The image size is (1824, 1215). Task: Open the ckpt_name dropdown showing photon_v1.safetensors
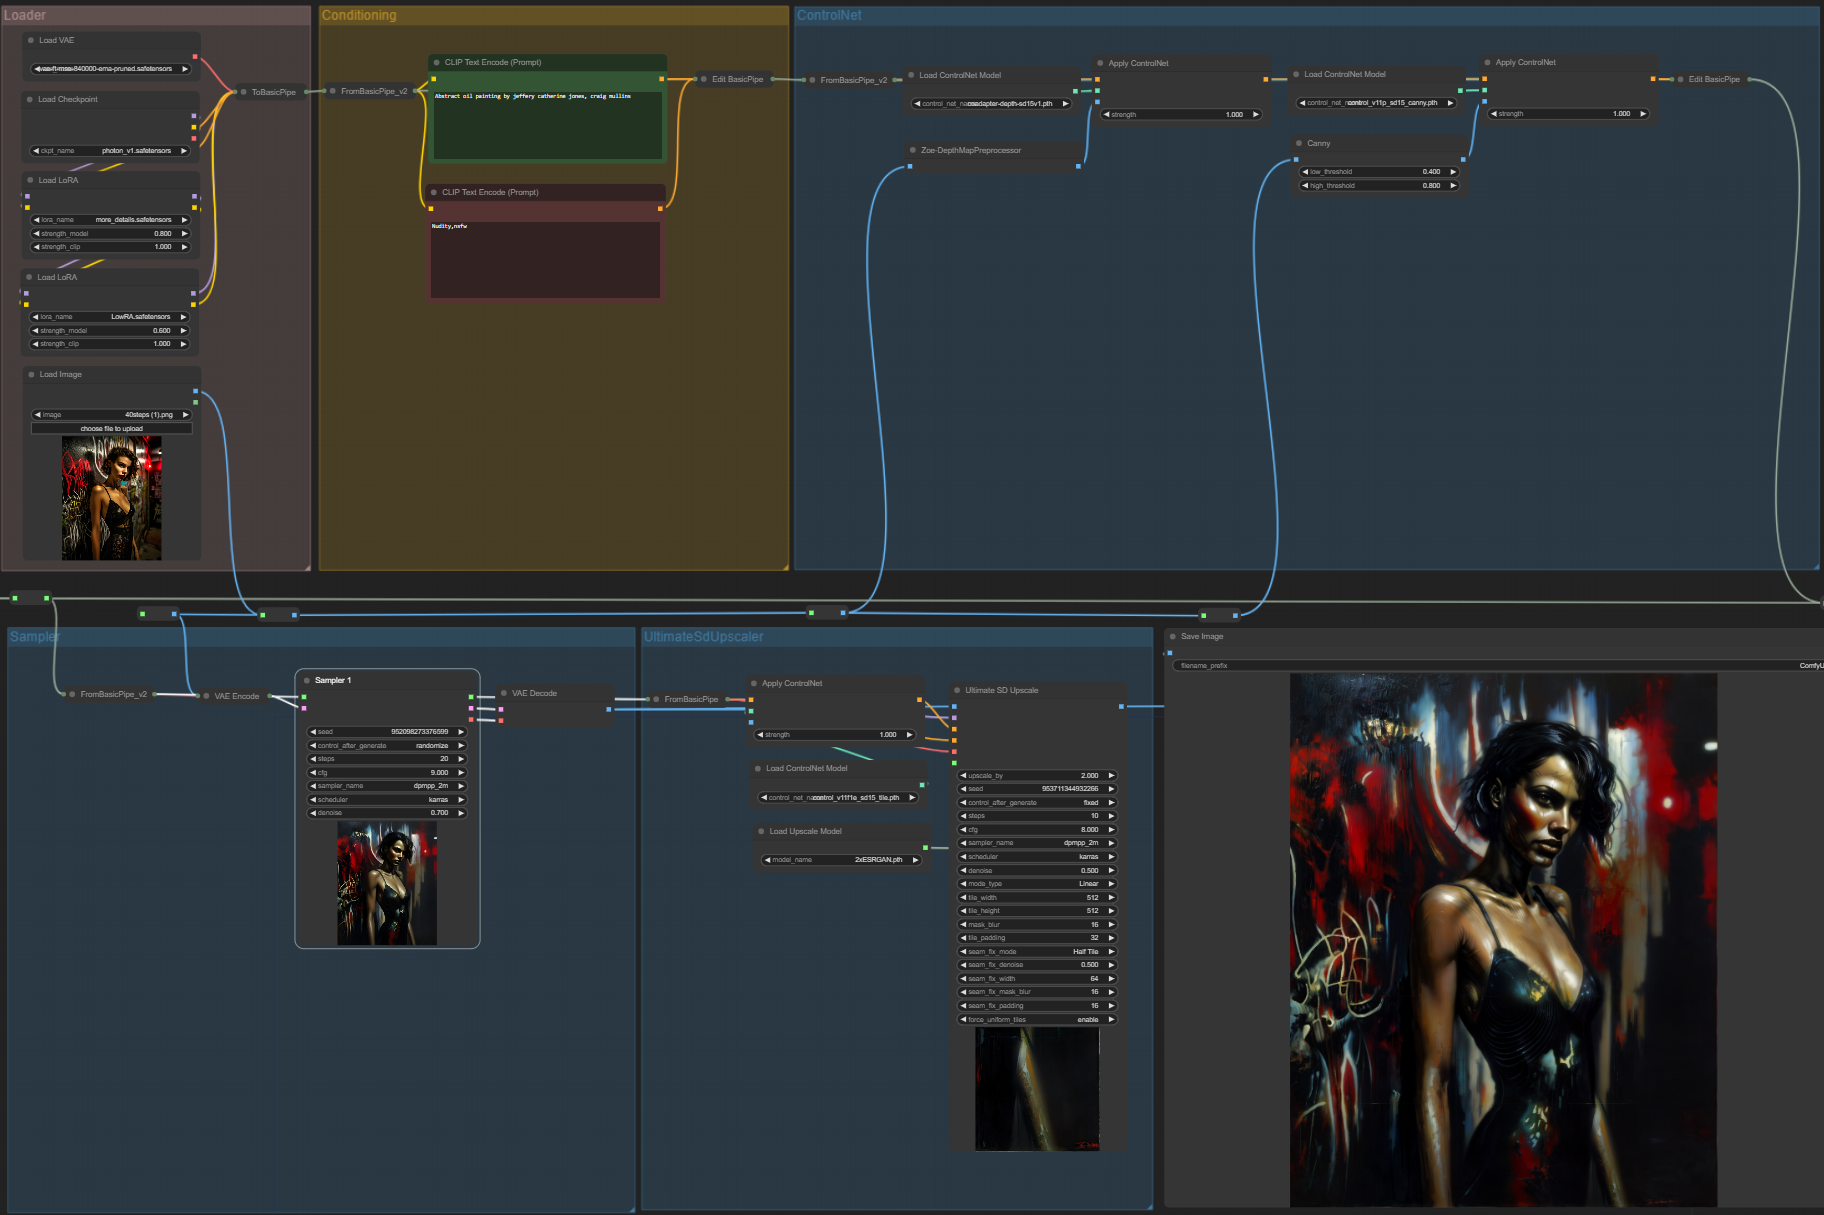click(111, 151)
